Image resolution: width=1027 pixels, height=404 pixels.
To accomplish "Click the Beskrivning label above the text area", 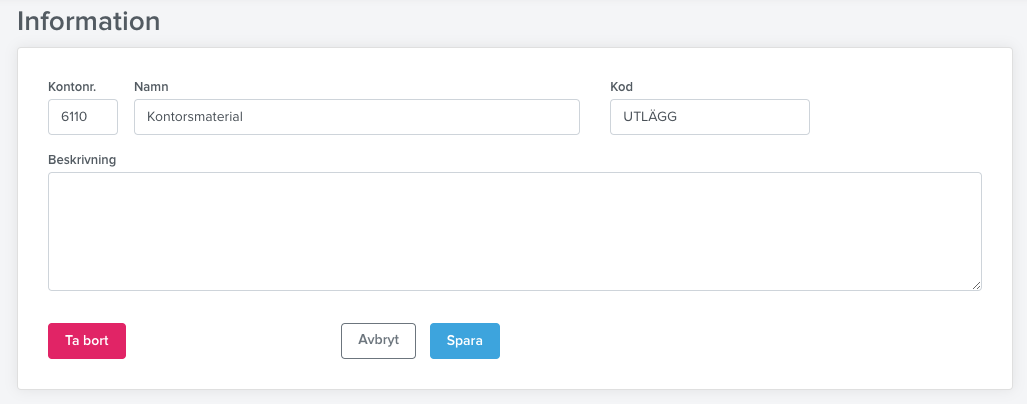I will (82, 160).
